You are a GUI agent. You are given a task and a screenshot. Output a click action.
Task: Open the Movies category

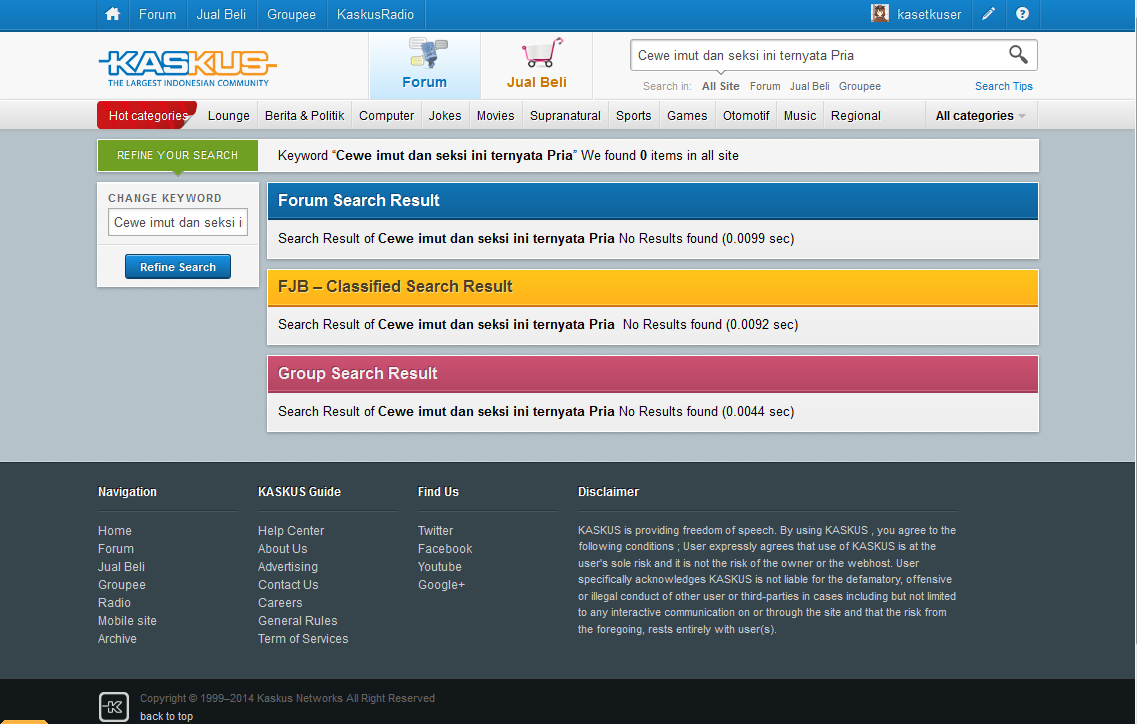coord(495,115)
